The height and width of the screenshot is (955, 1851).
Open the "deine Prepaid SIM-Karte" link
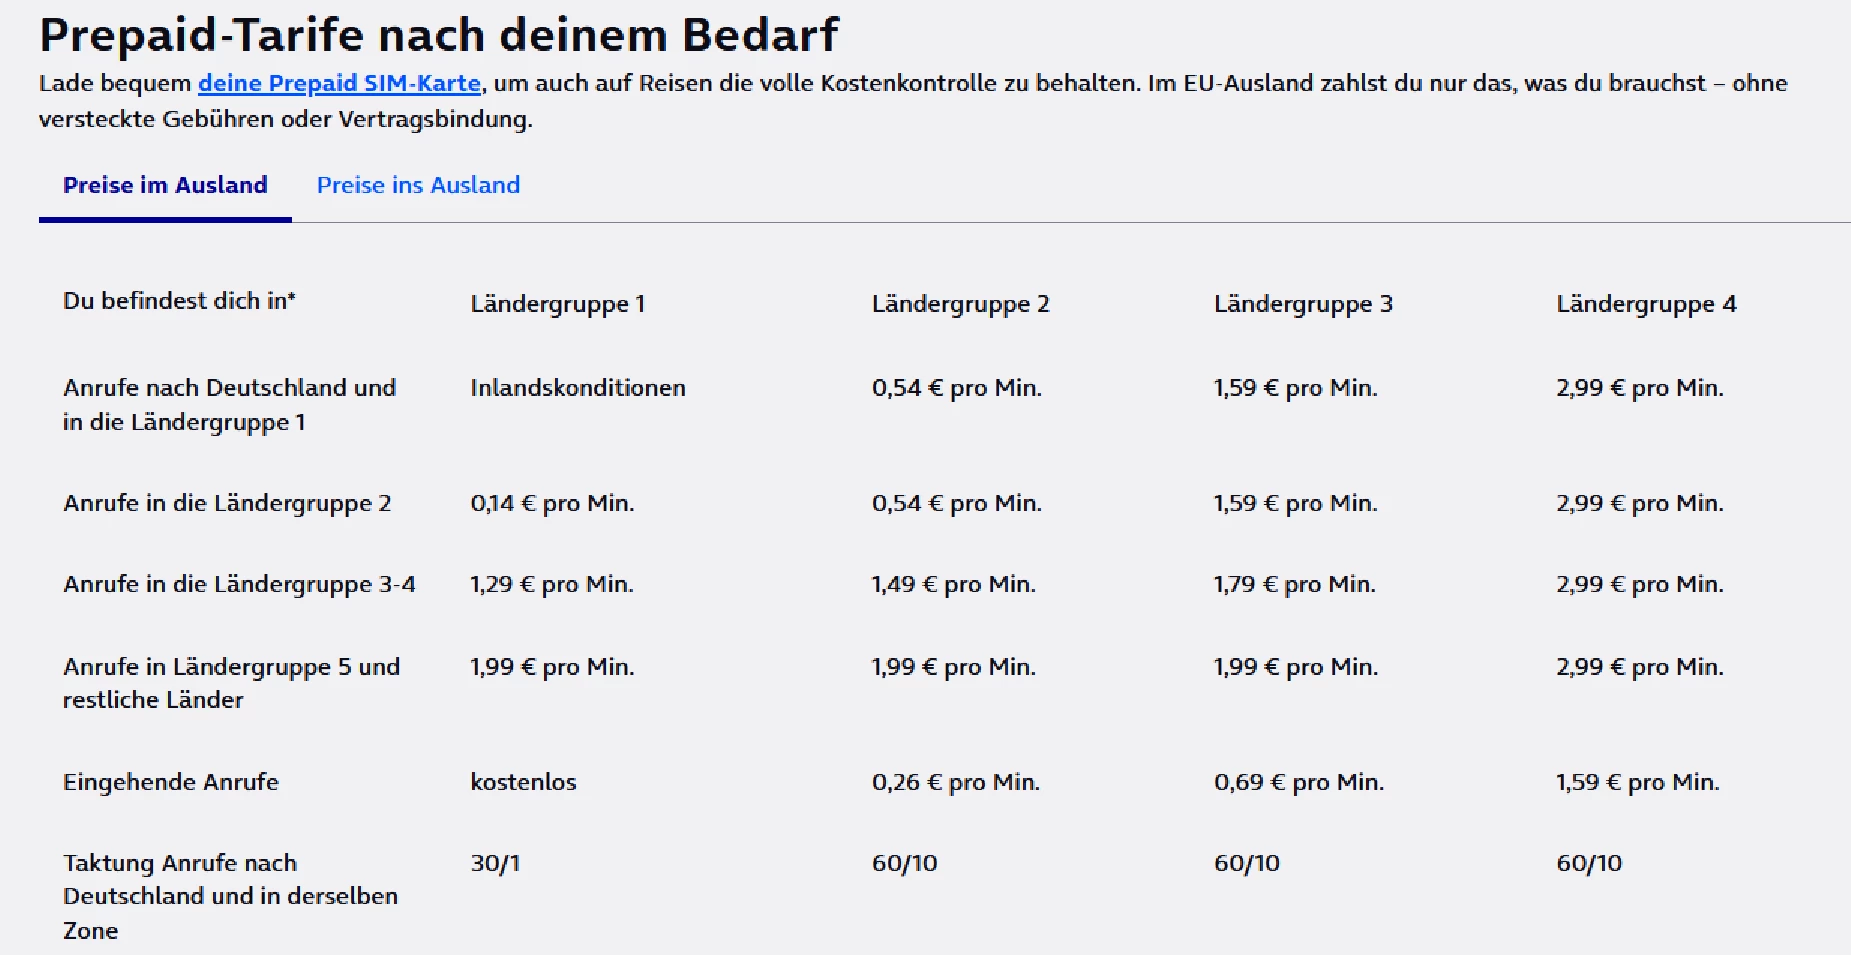coord(339,83)
